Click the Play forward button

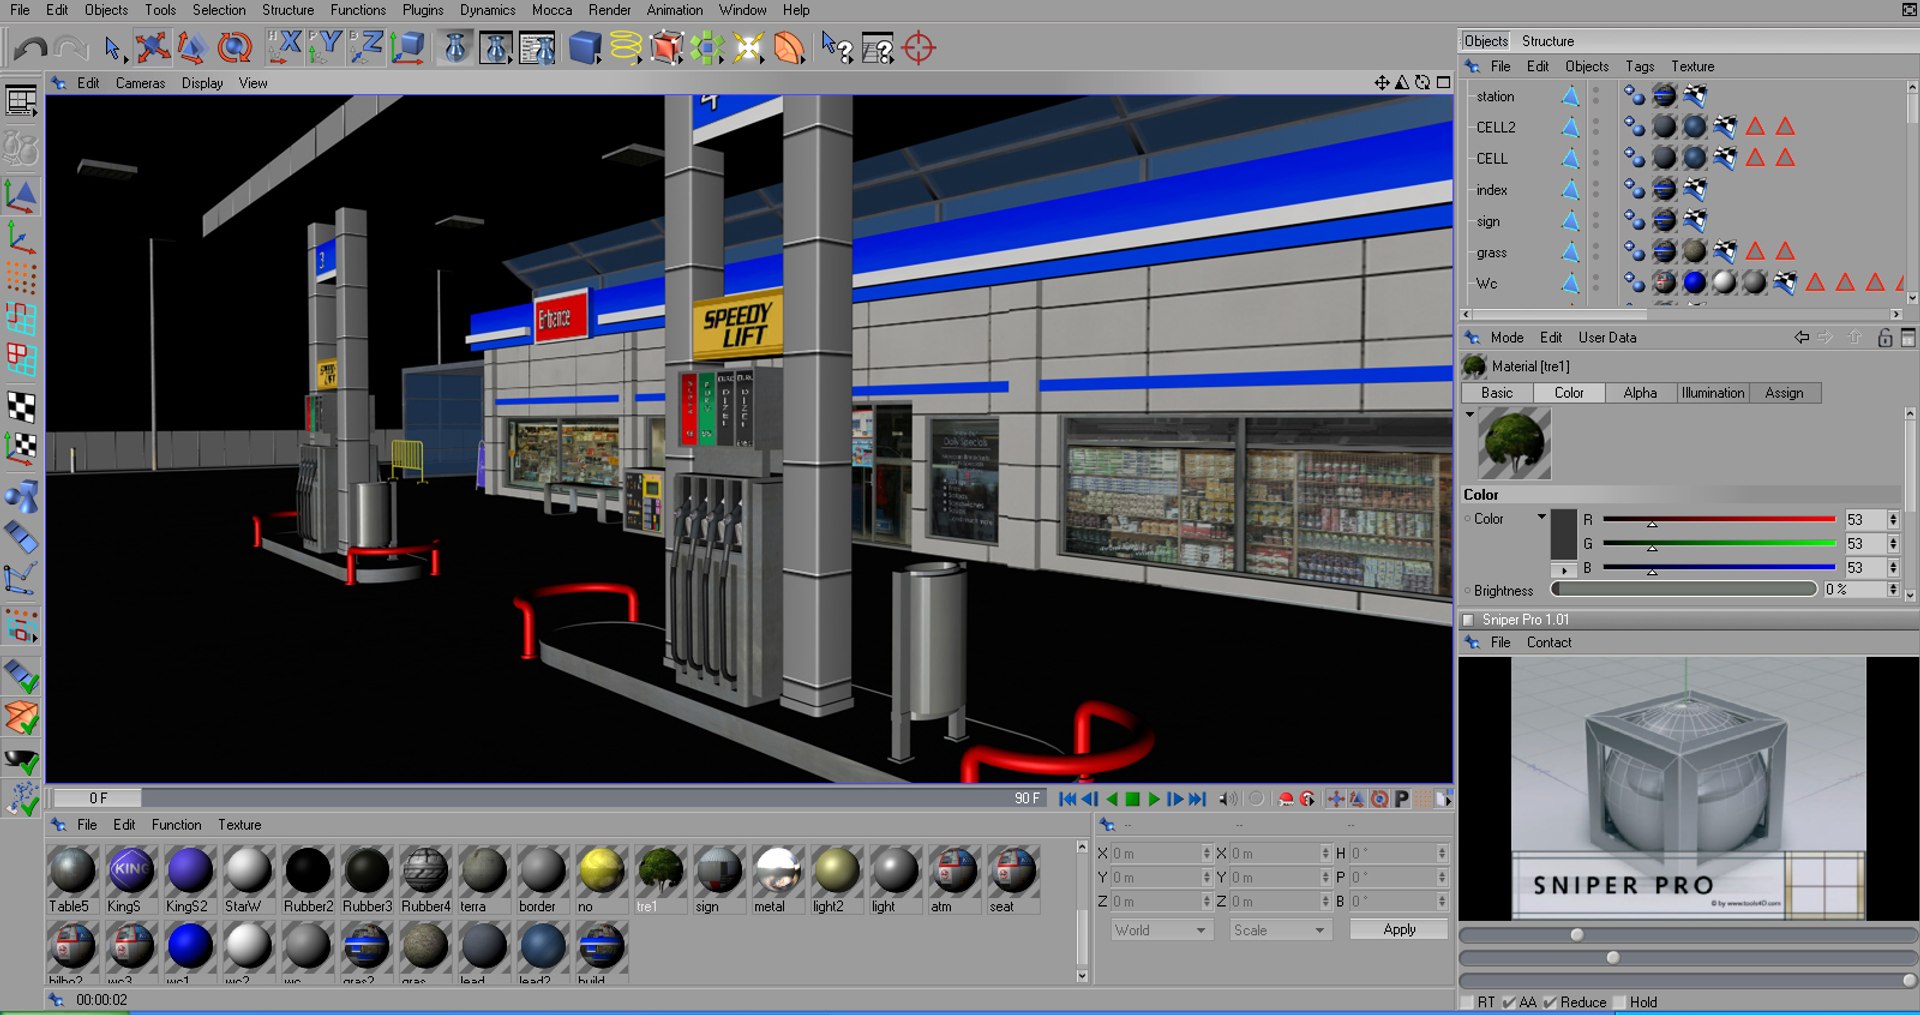pyautogui.click(x=1154, y=799)
